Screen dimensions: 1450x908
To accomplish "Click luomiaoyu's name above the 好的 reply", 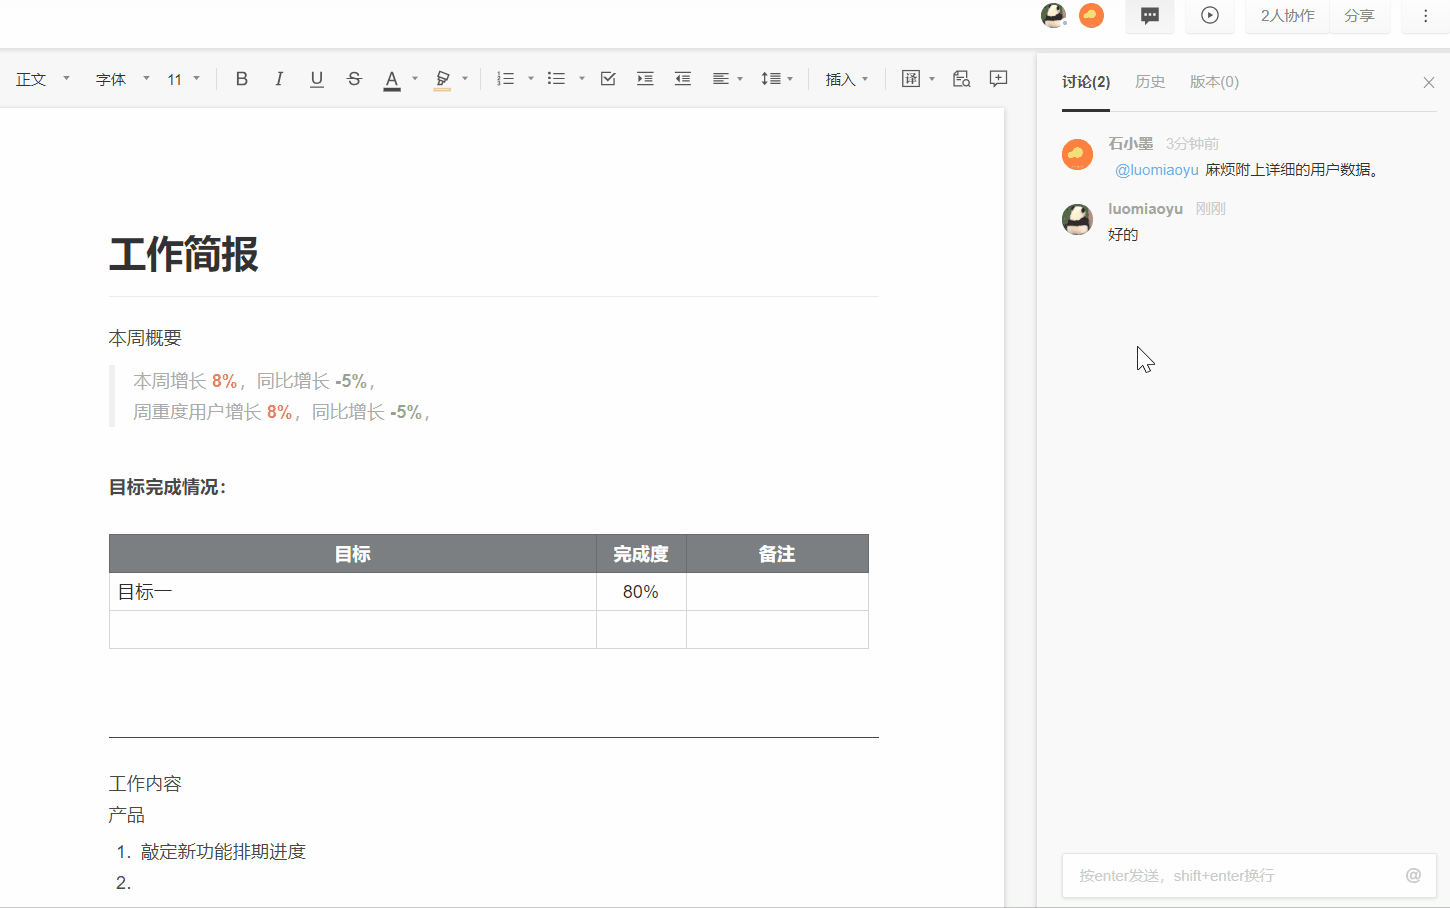I will tap(1145, 209).
